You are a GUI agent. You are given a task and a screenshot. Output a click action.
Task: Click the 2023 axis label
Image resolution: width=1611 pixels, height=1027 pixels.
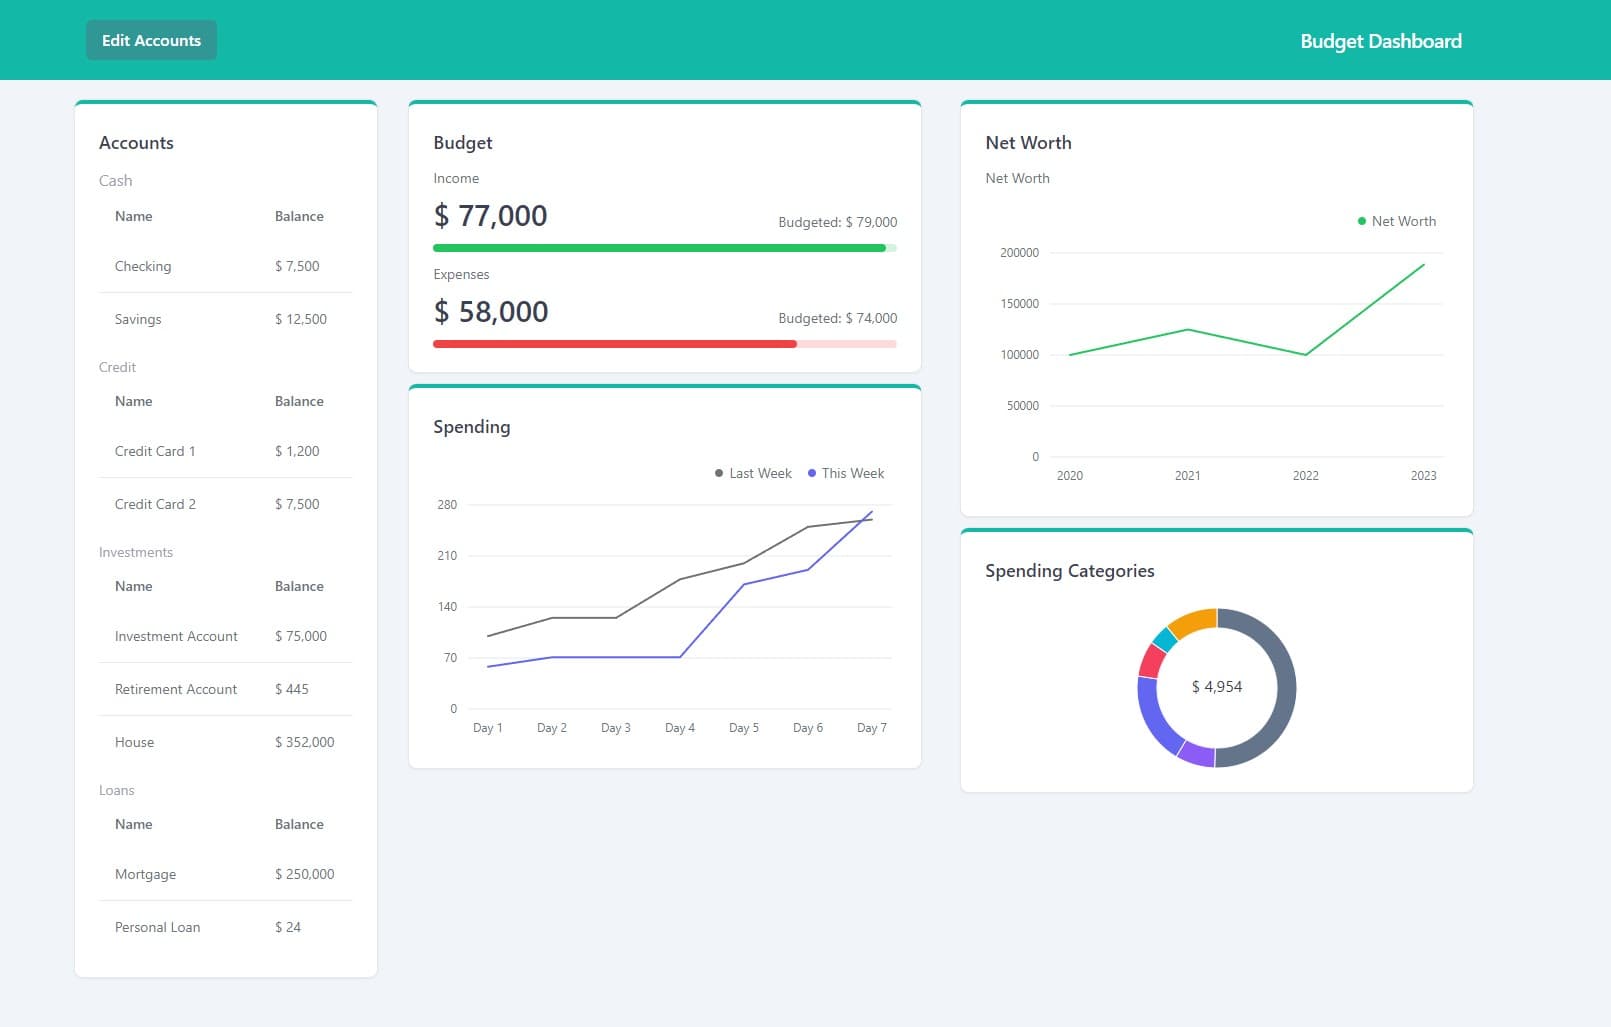1424,476
